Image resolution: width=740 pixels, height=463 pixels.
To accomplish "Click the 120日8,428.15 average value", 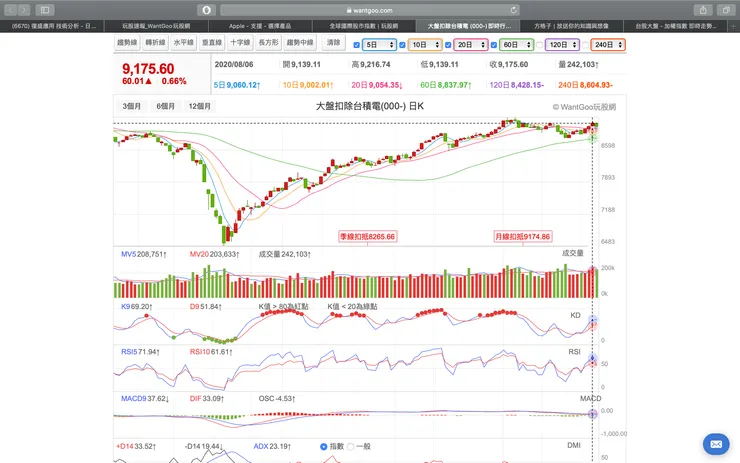I will 517,85.
